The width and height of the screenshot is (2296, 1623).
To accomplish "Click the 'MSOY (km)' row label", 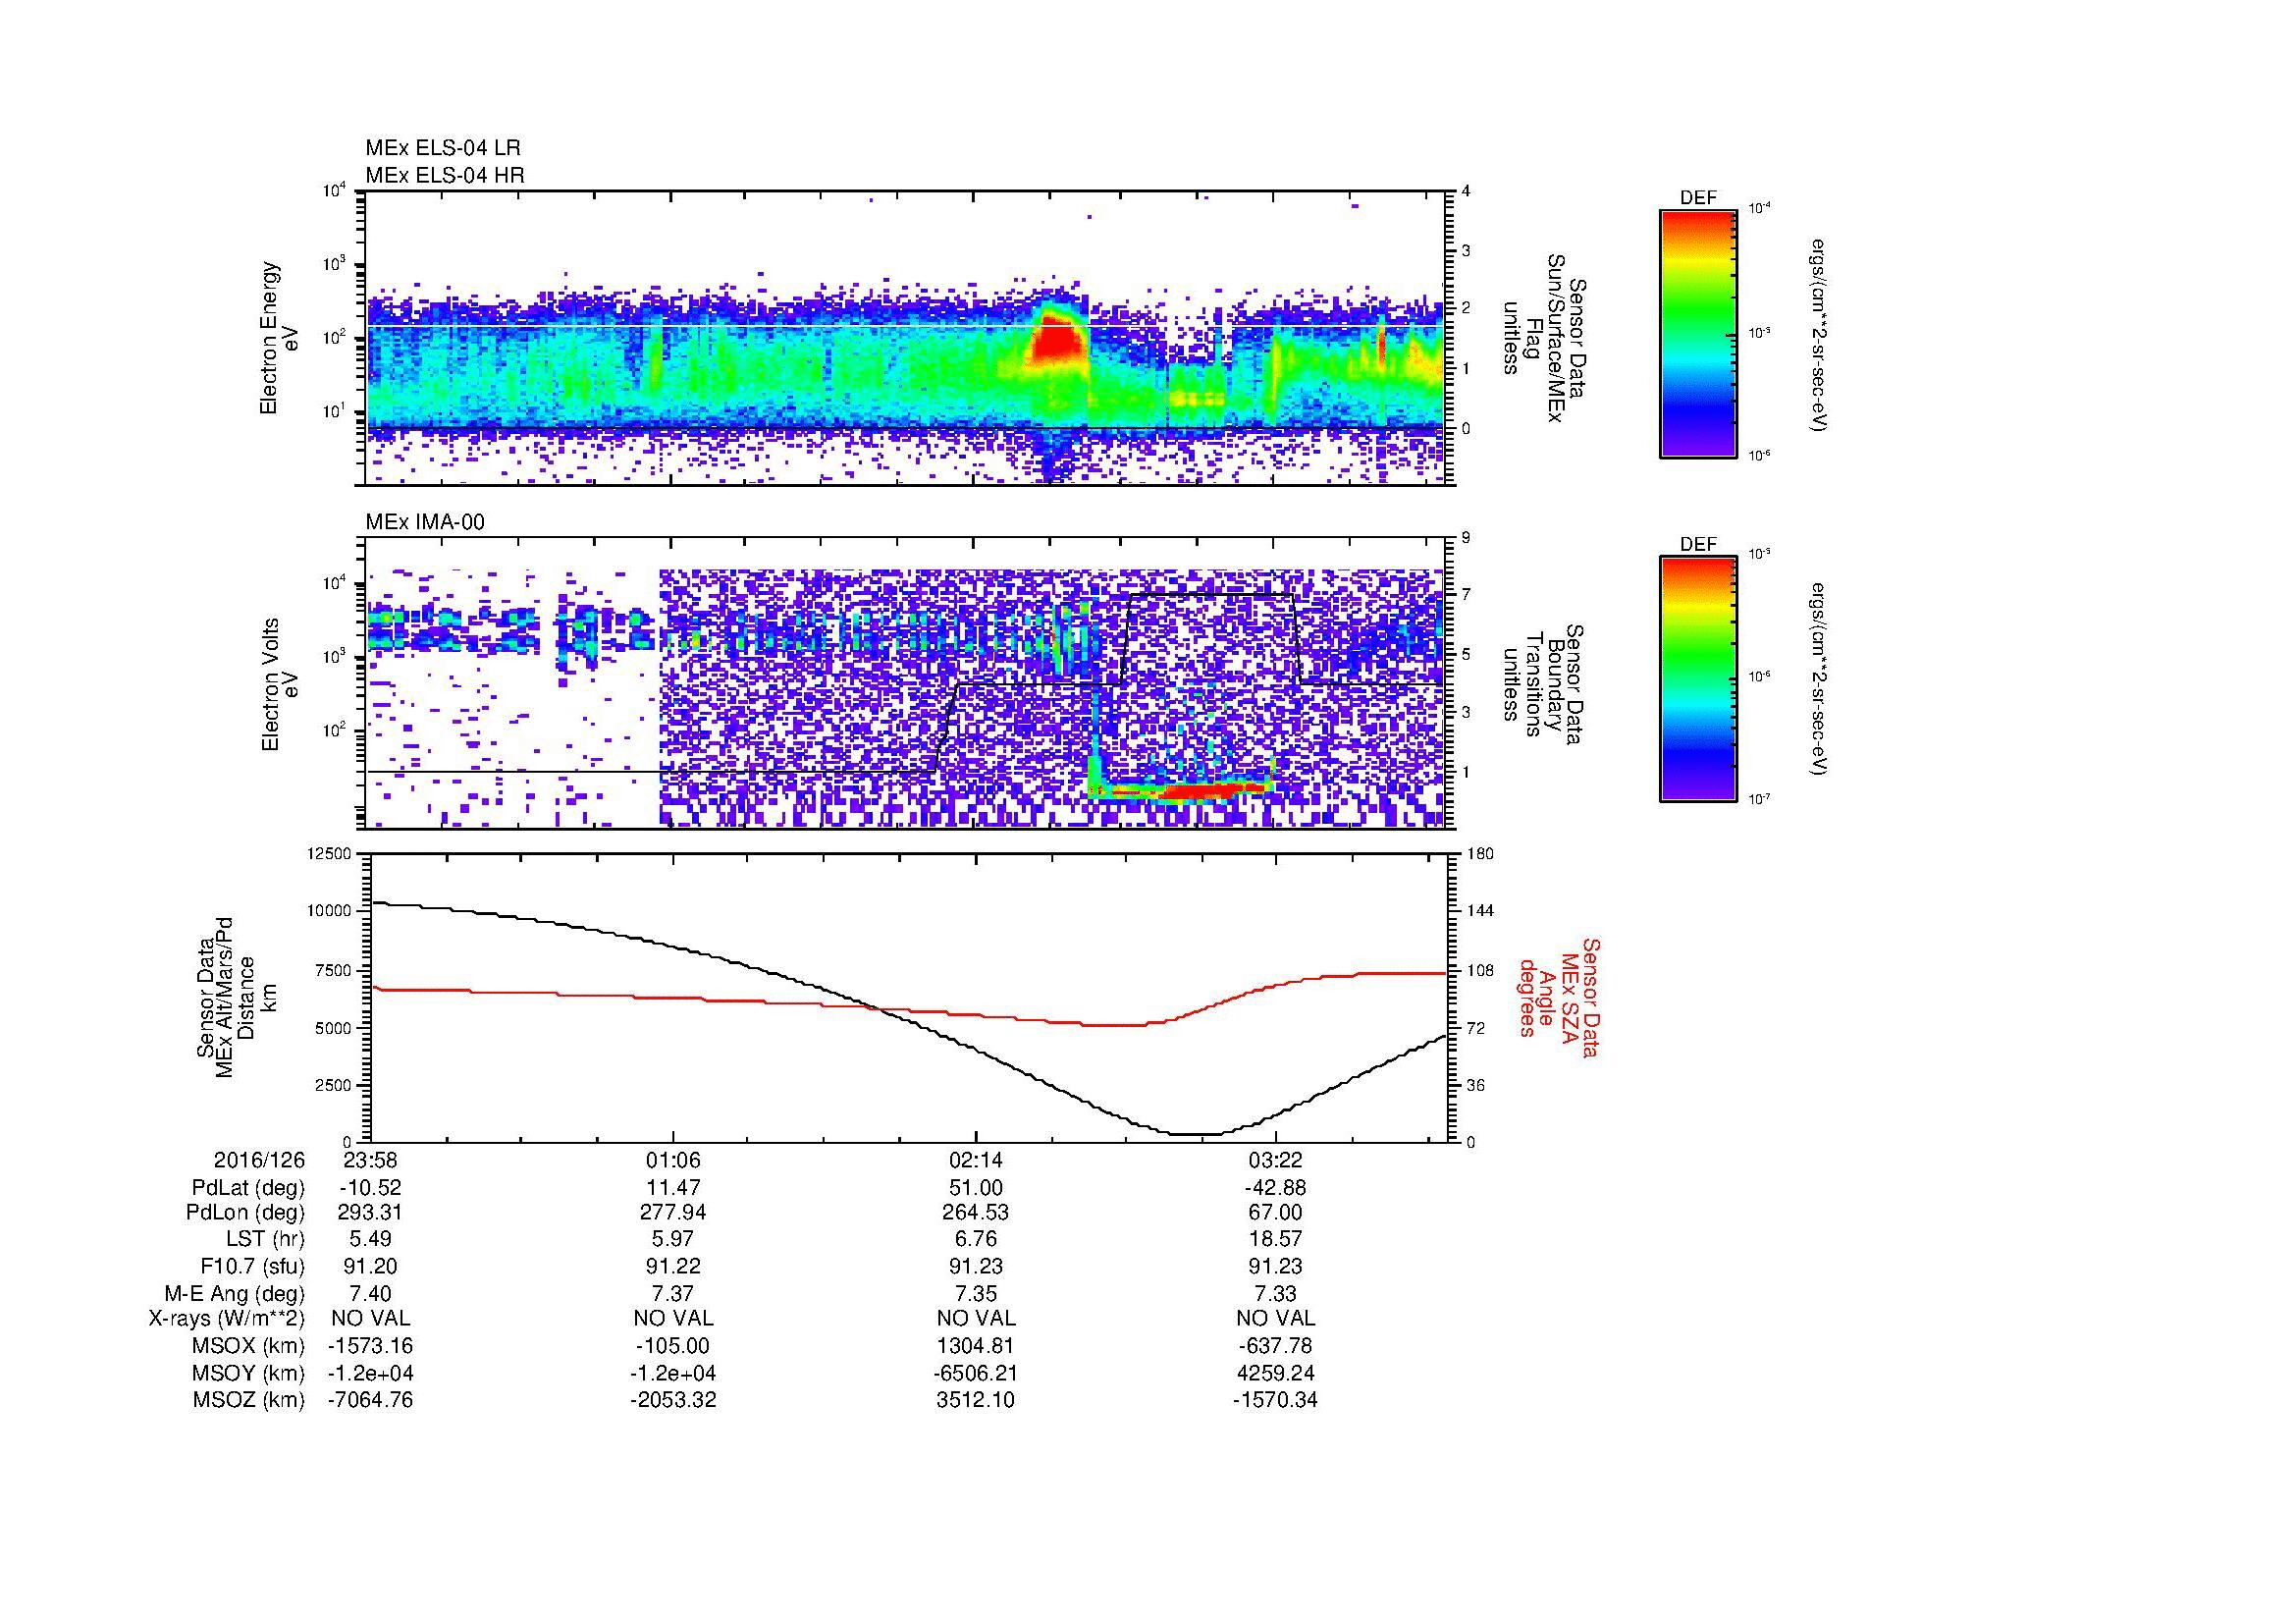I will coord(249,1373).
